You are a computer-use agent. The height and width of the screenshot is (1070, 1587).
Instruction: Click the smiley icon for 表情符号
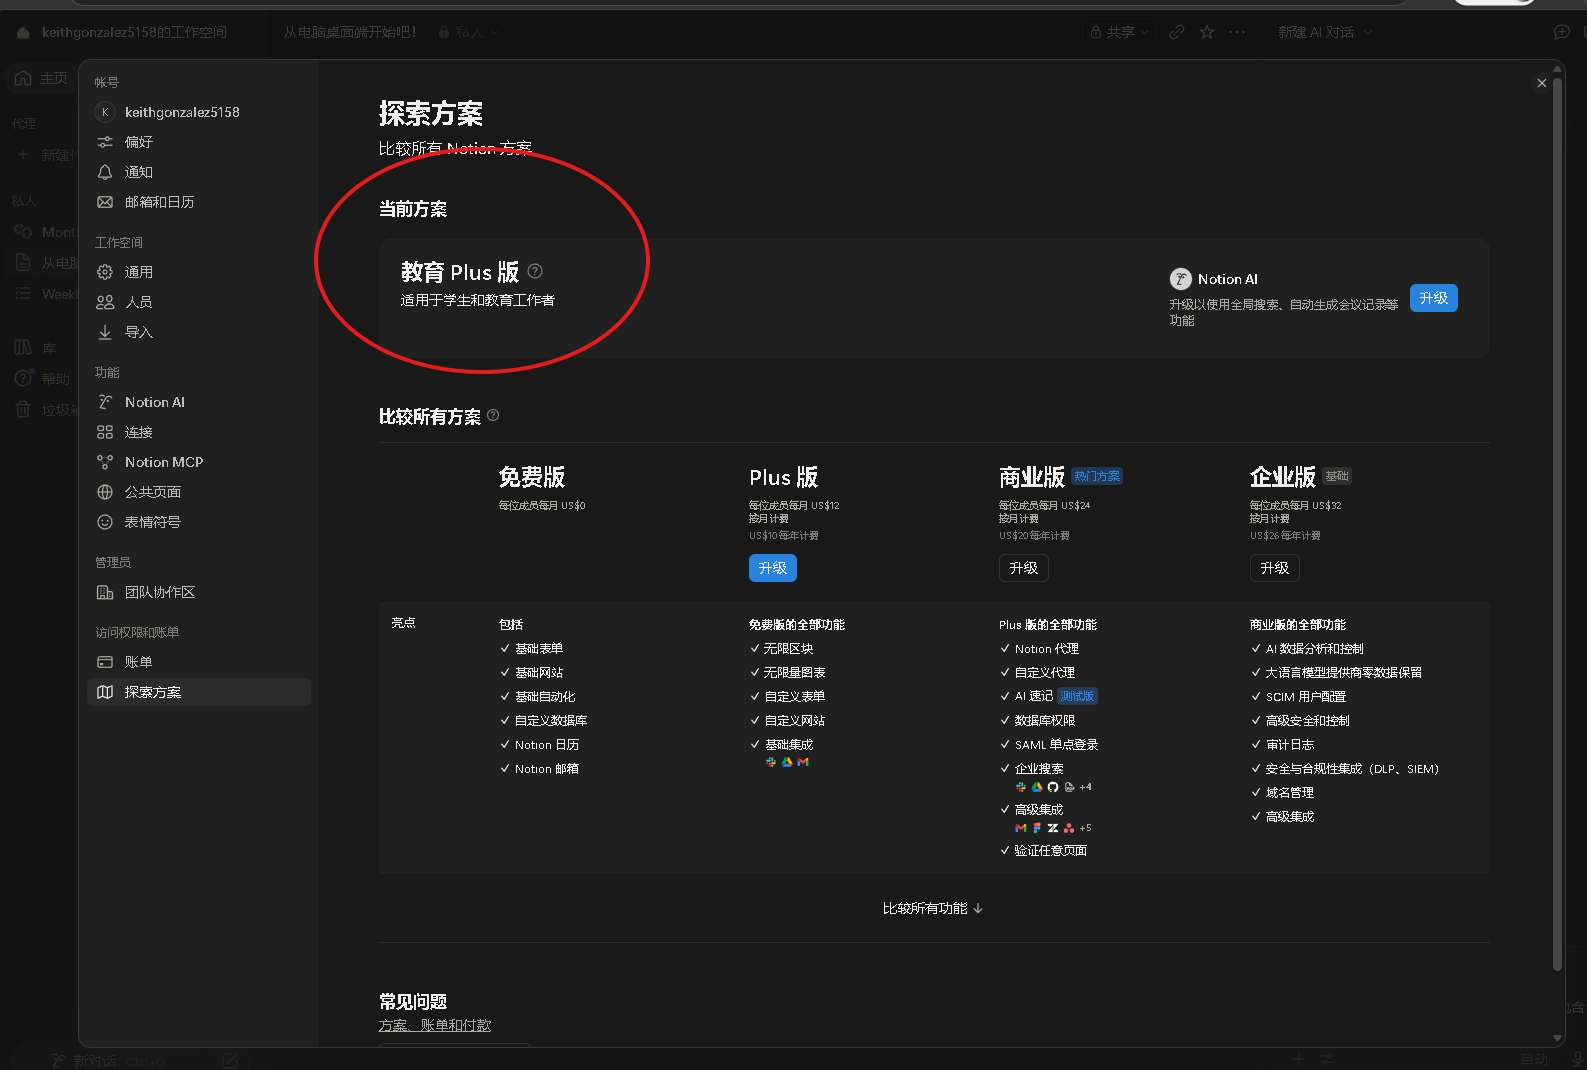(x=105, y=522)
